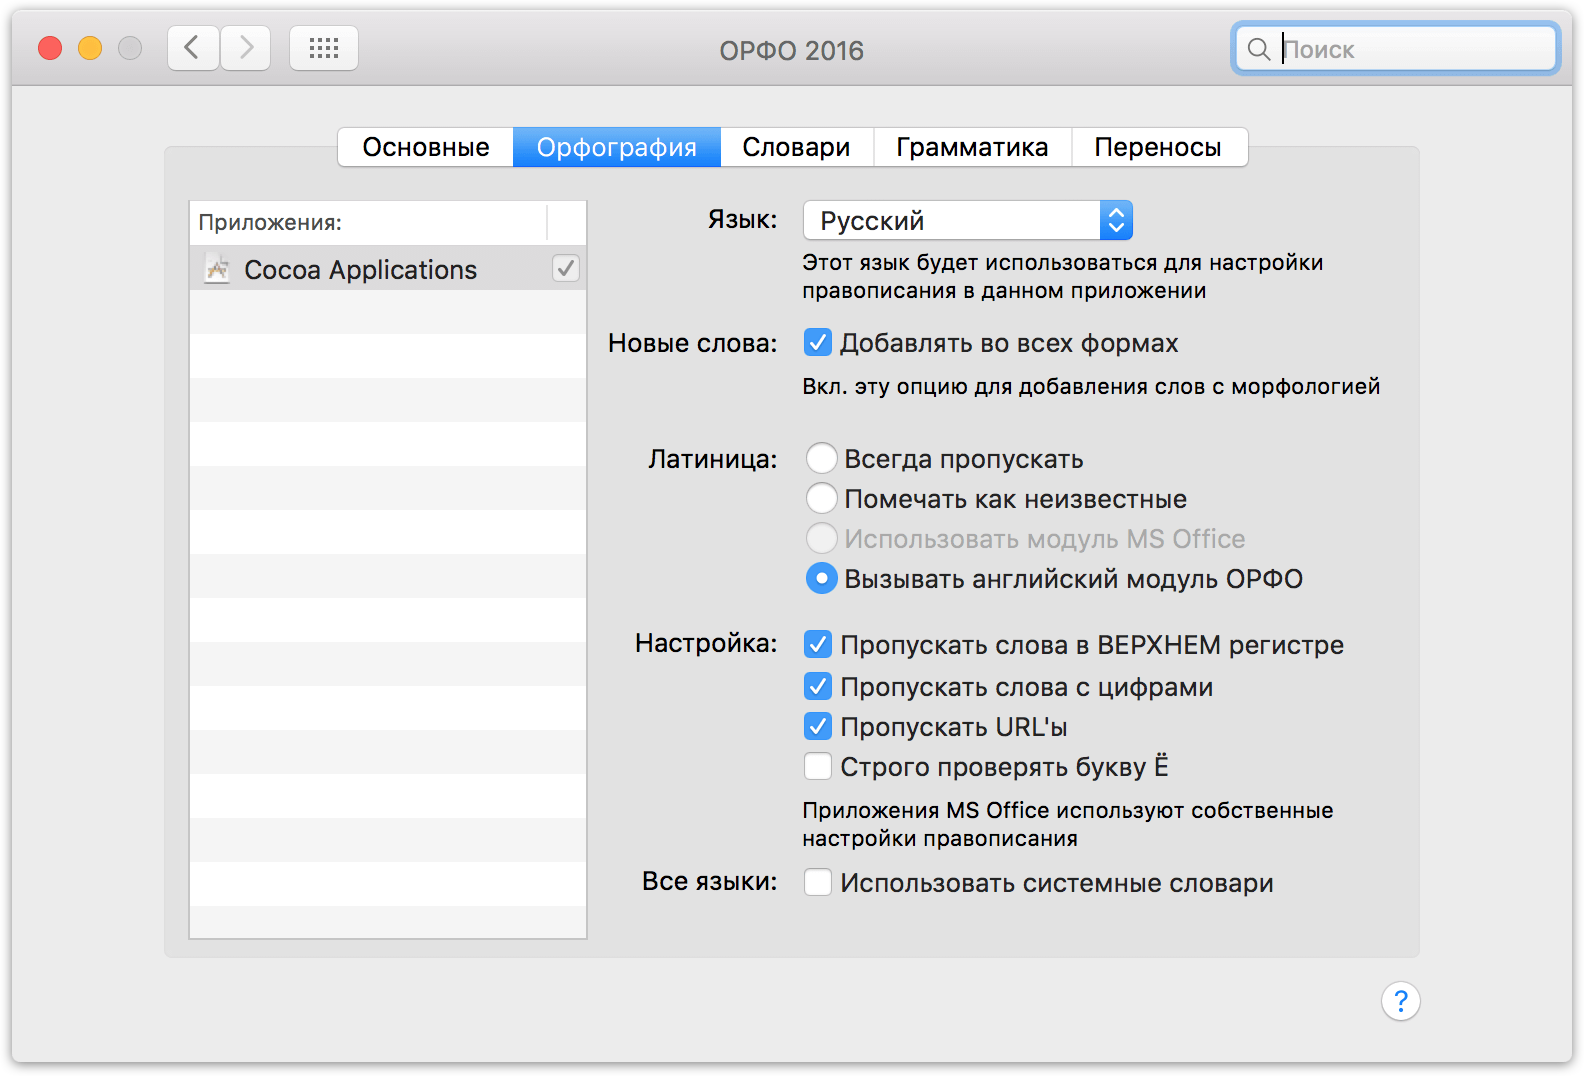
Task: Show all preferences with the grid icon
Action: (x=324, y=48)
